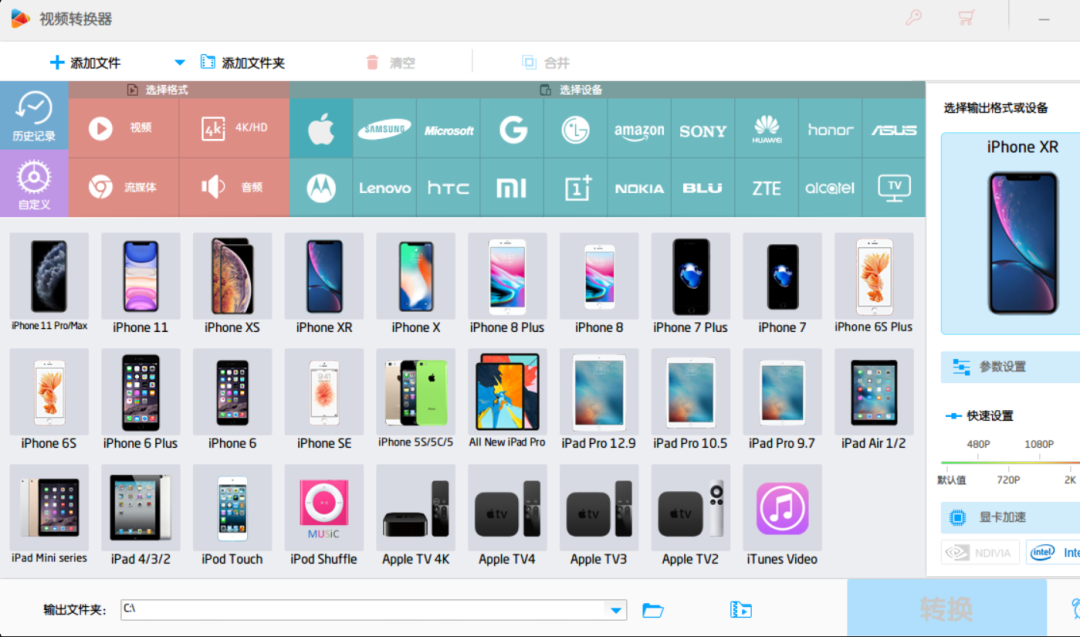Select the iPhone 11 preset
The image size is (1080, 637).
(141, 283)
